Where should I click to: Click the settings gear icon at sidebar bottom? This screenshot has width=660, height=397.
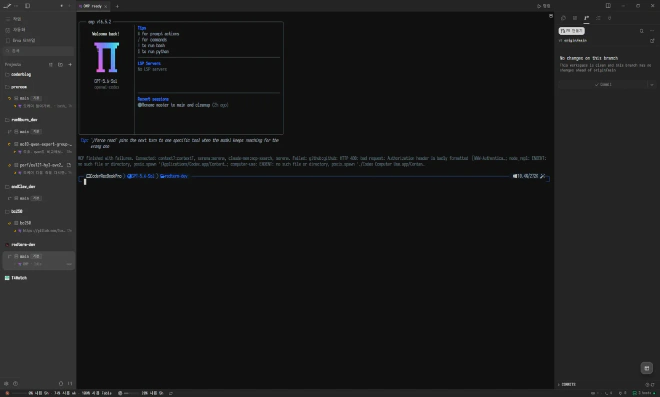tap(6, 384)
